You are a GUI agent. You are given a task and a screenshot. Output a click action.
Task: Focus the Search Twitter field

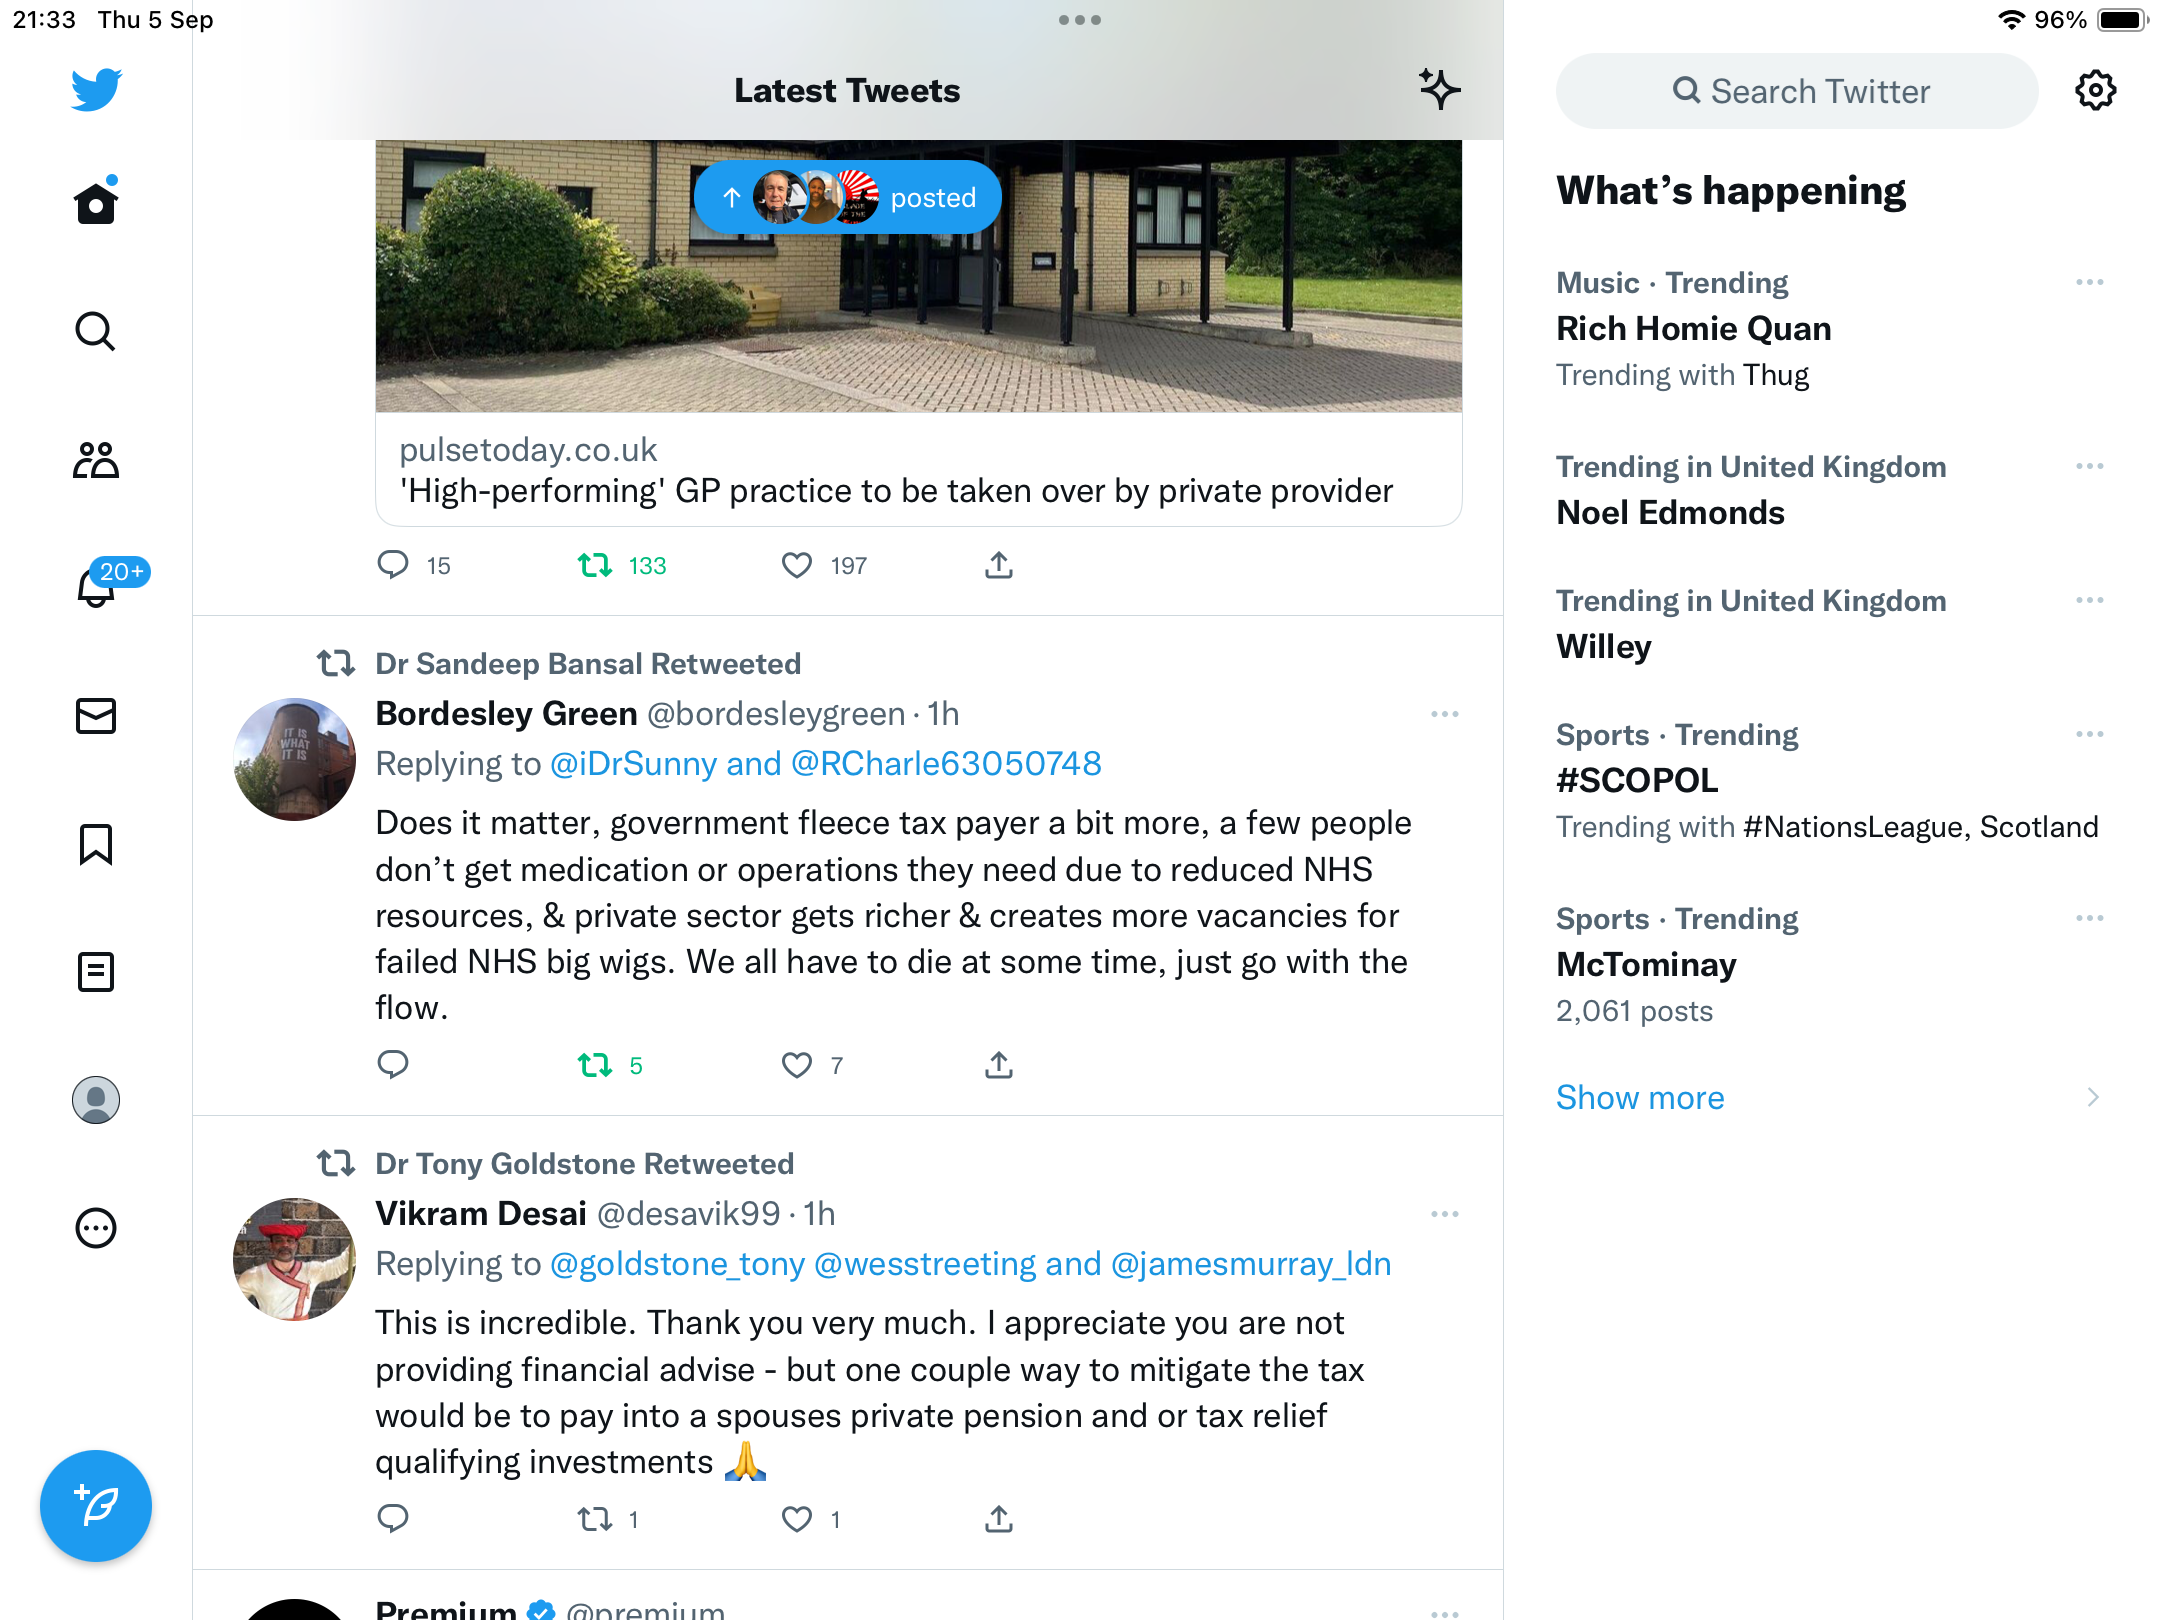pos(1798,91)
